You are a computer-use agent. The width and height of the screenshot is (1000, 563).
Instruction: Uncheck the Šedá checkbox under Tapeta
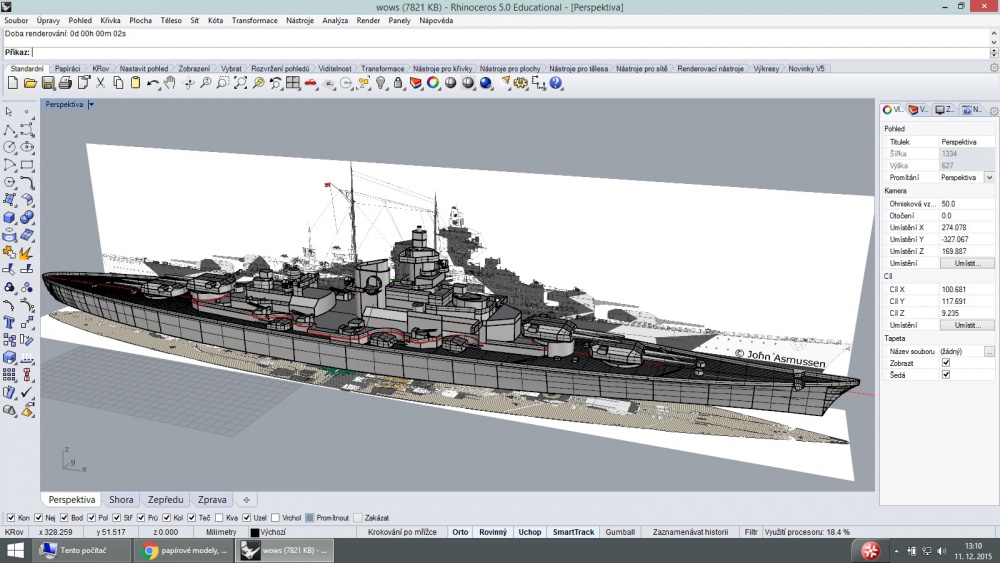pos(946,375)
